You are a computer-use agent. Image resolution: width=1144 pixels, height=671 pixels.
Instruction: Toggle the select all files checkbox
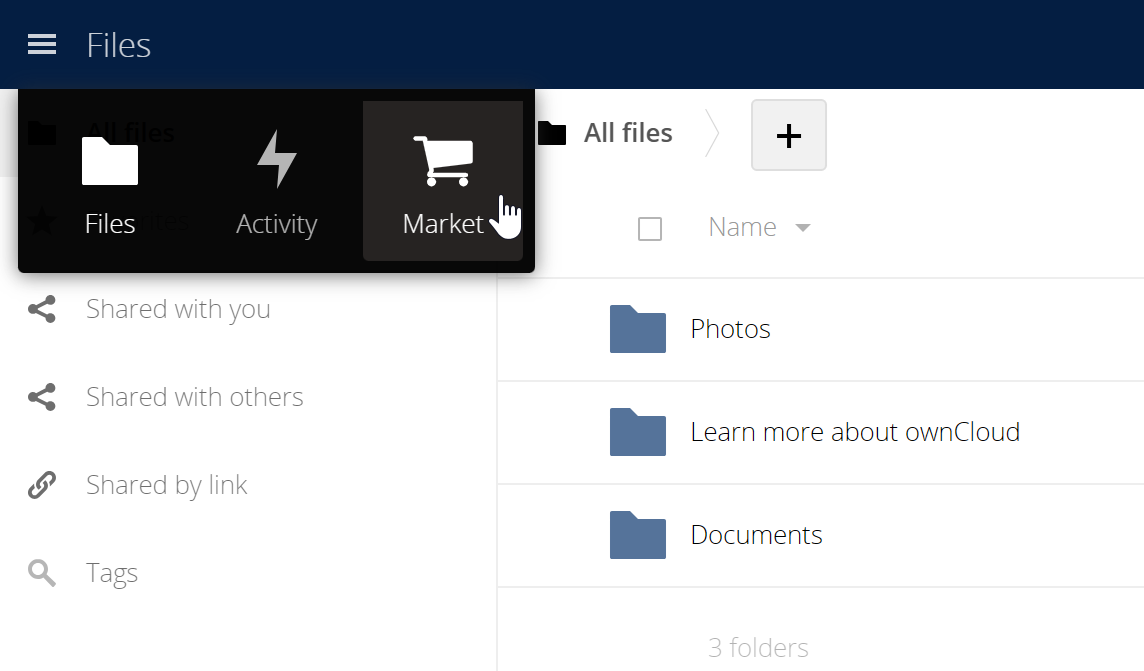click(x=650, y=229)
